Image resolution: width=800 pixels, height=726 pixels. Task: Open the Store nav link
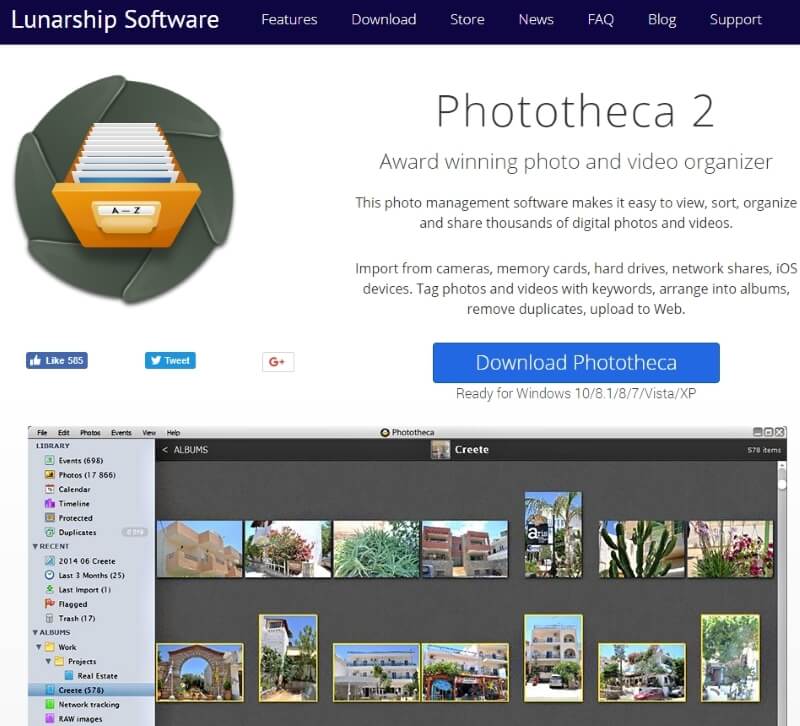click(467, 20)
